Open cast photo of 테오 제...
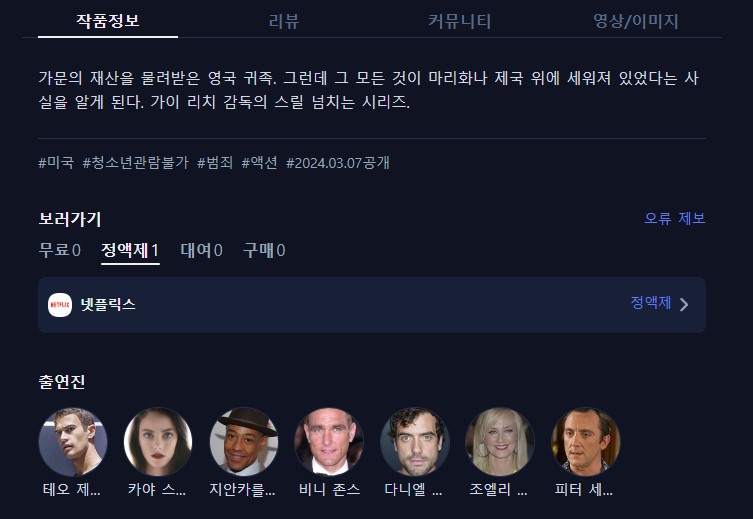 (73, 442)
